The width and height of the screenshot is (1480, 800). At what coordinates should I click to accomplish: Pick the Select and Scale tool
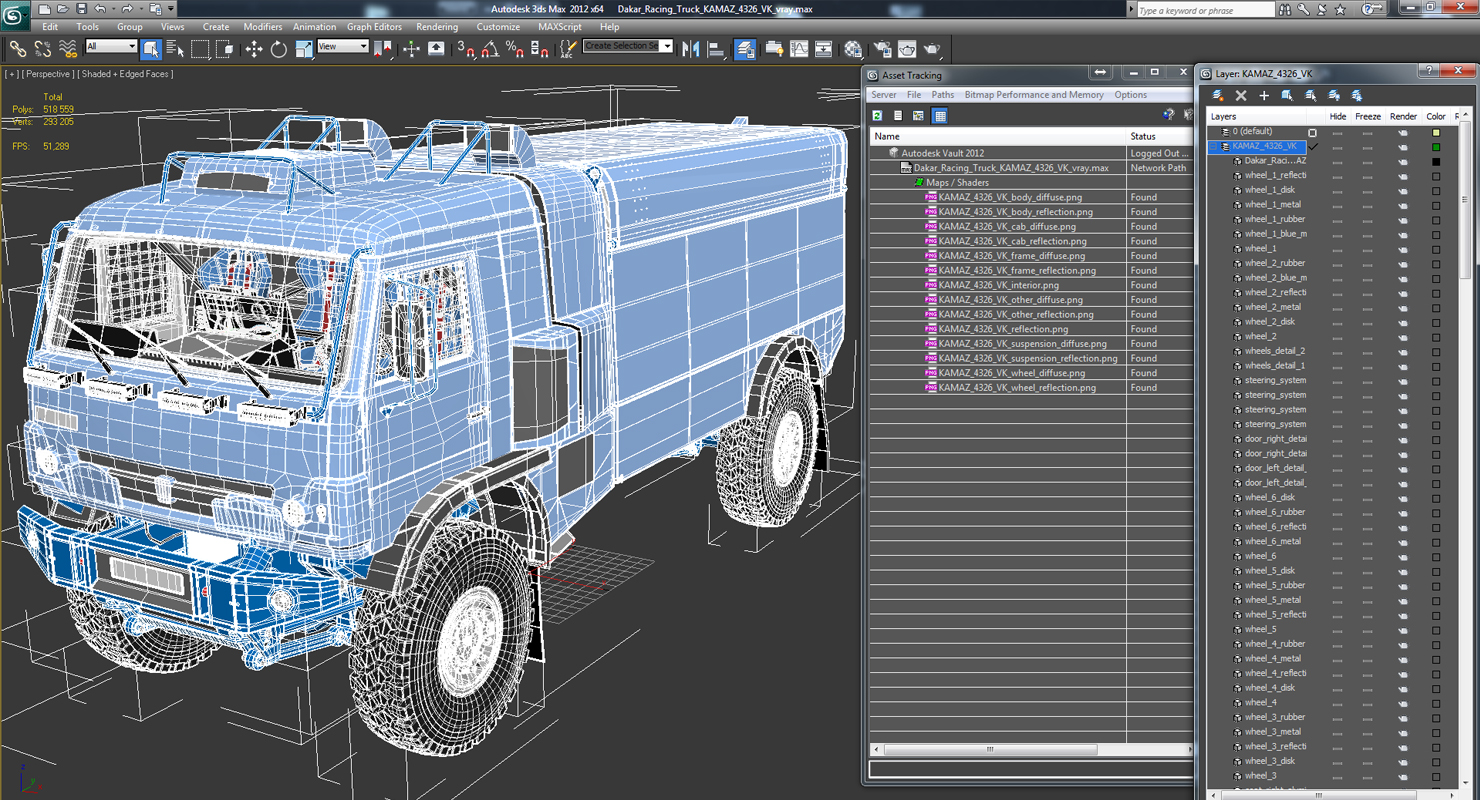[x=302, y=48]
